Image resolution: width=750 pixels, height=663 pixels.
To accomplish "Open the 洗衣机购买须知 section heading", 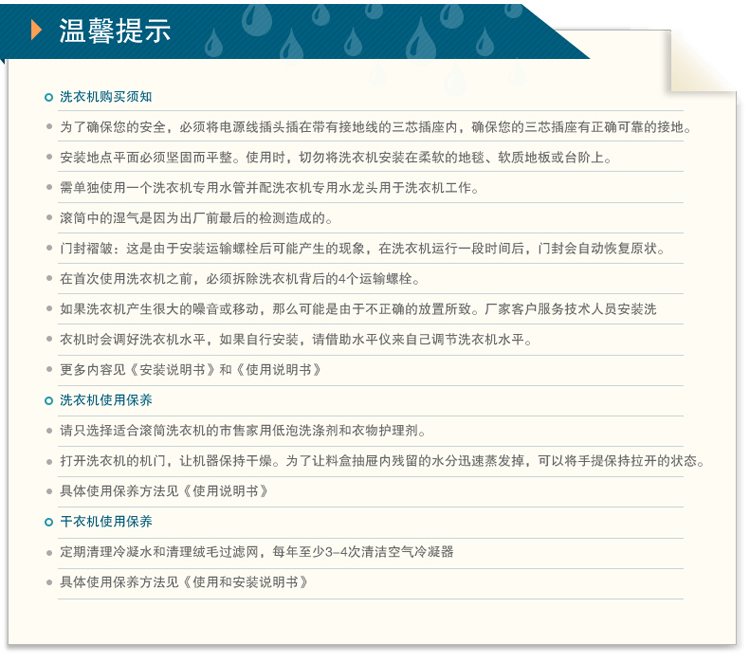I will 105,97.
